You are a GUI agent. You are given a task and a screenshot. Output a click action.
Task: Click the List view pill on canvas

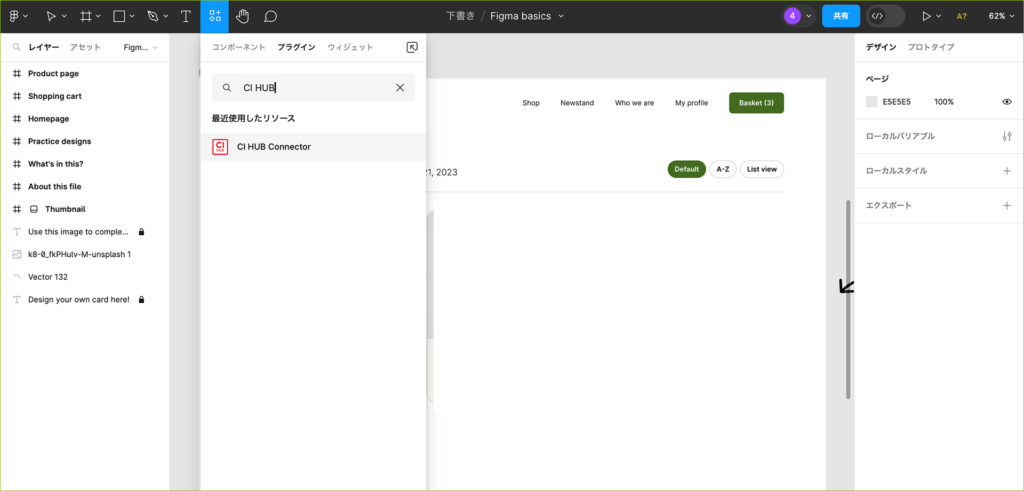pos(761,169)
